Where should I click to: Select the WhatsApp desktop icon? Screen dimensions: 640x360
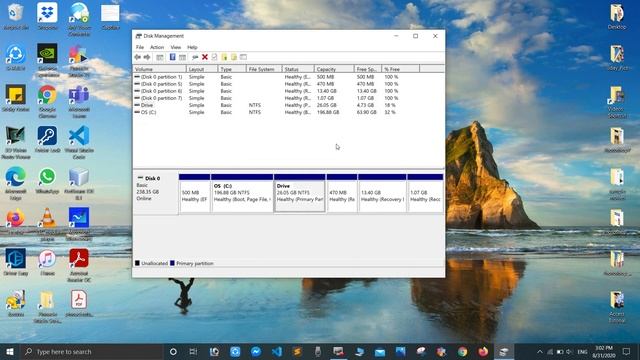[x=47, y=180]
